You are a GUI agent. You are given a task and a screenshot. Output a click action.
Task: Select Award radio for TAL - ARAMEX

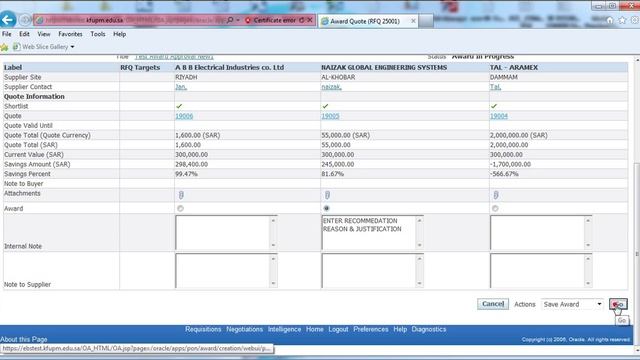pyautogui.click(x=495, y=209)
